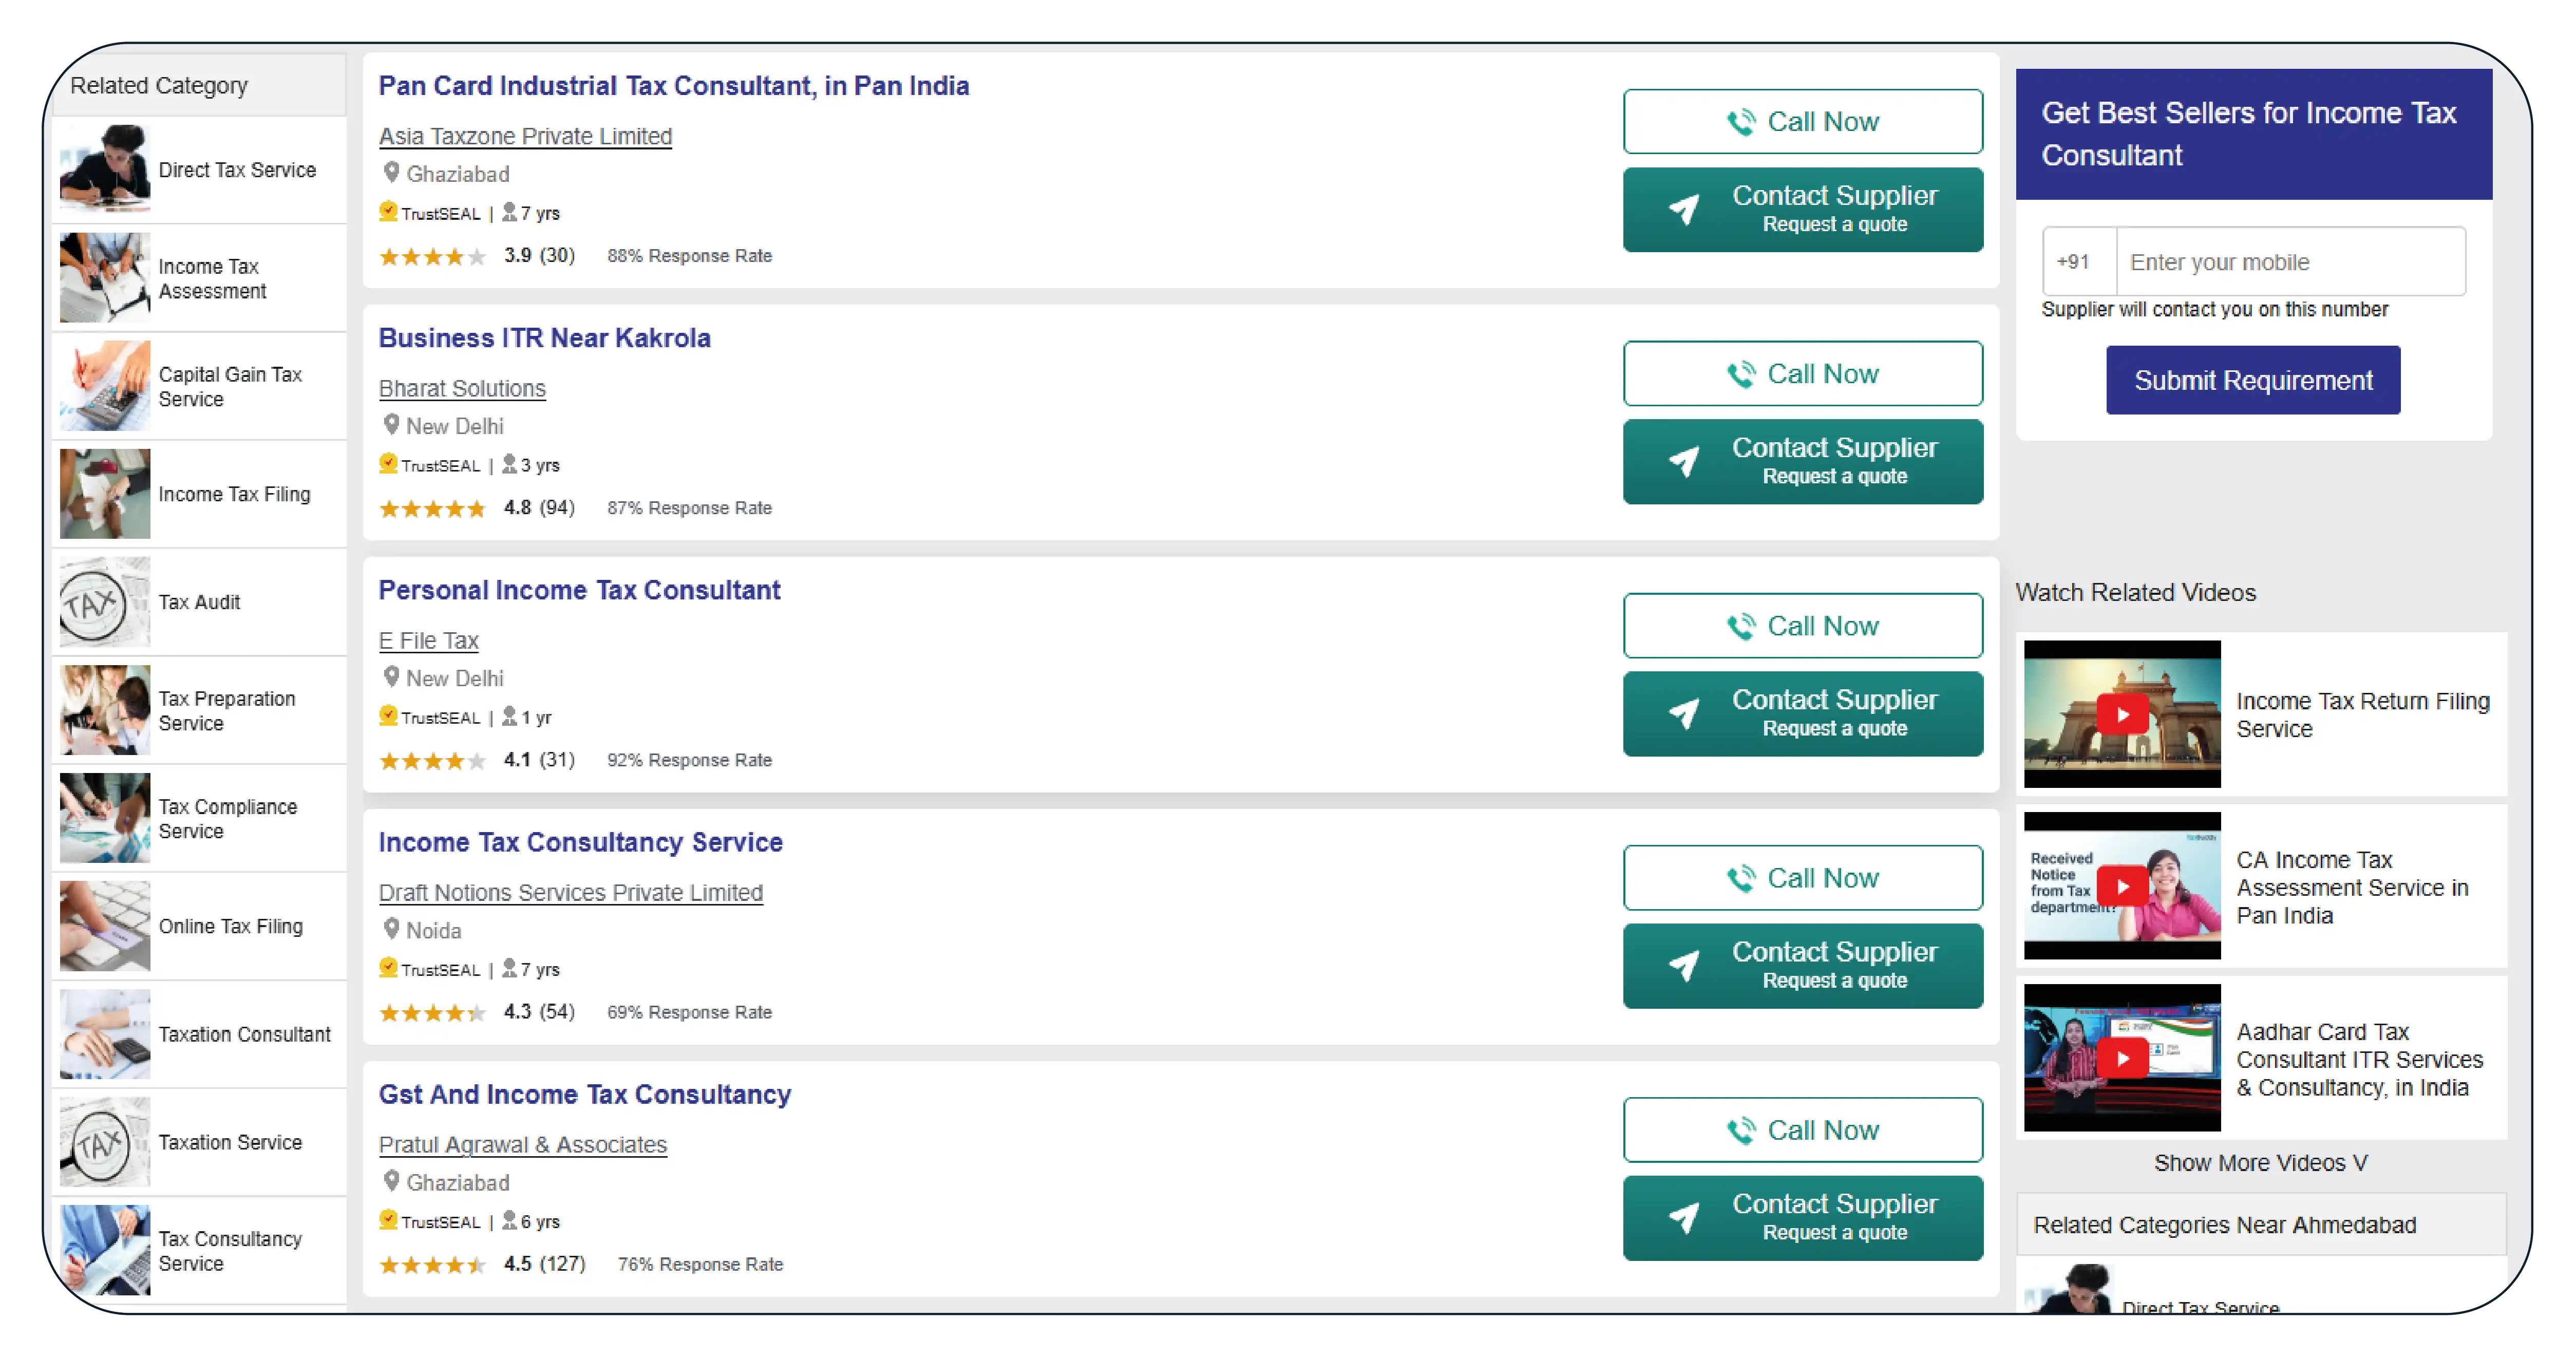The height and width of the screenshot is (1357, 2576).
Task: Contact Supplier for Pan Card Industrial Tax Consultant
Action: (1802, 209)
